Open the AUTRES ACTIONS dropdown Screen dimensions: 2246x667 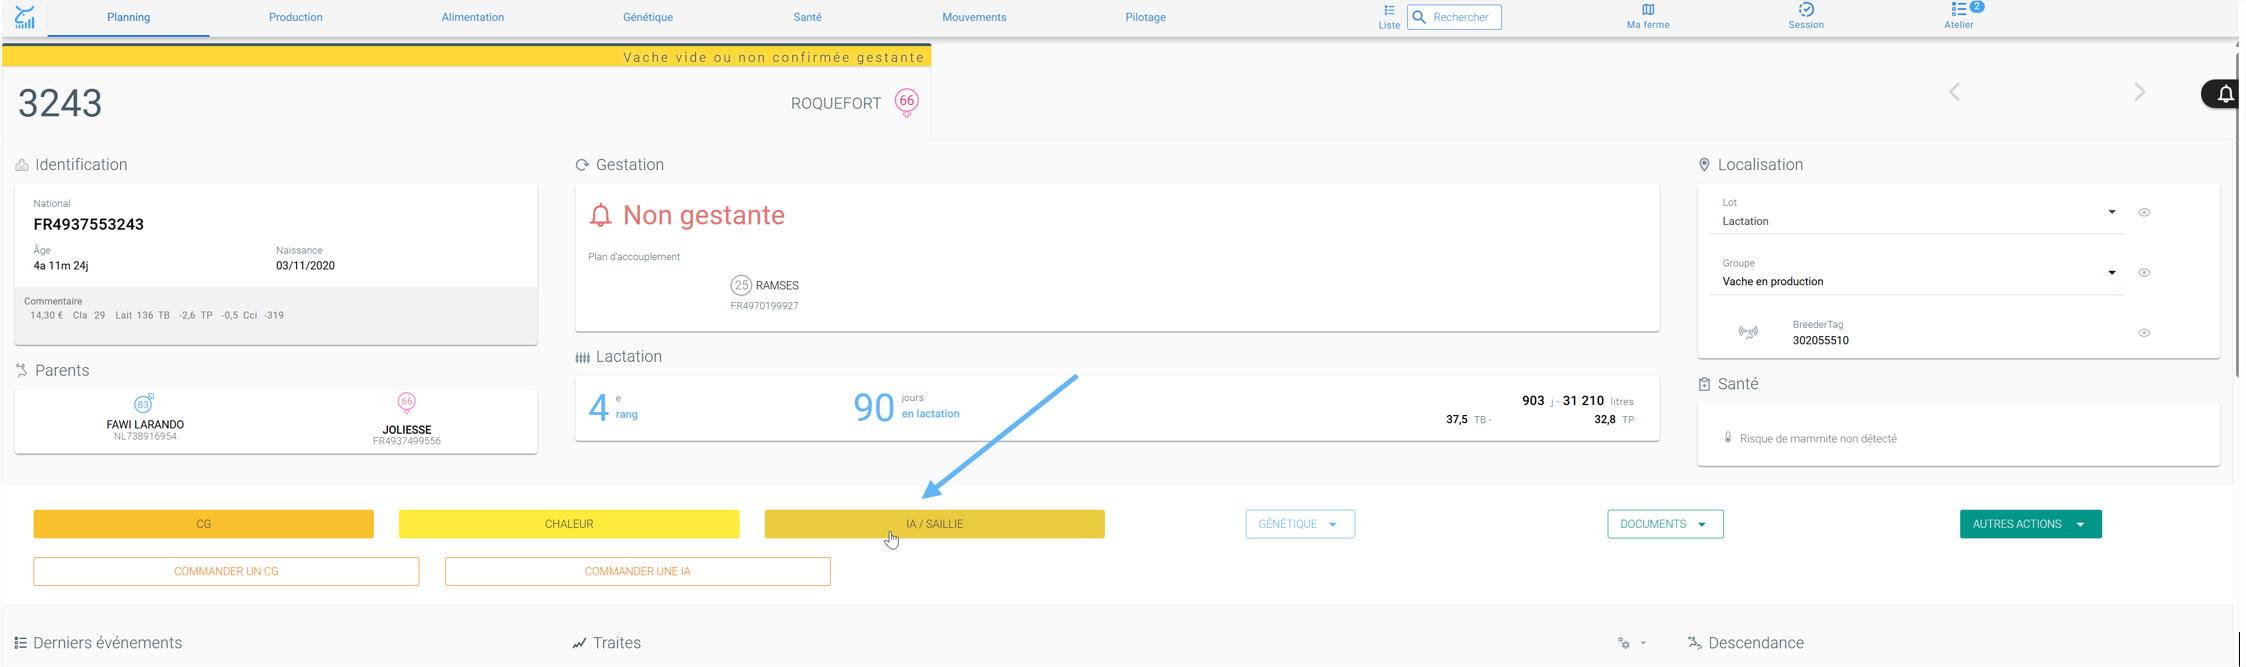click(x=2030, y=524)
